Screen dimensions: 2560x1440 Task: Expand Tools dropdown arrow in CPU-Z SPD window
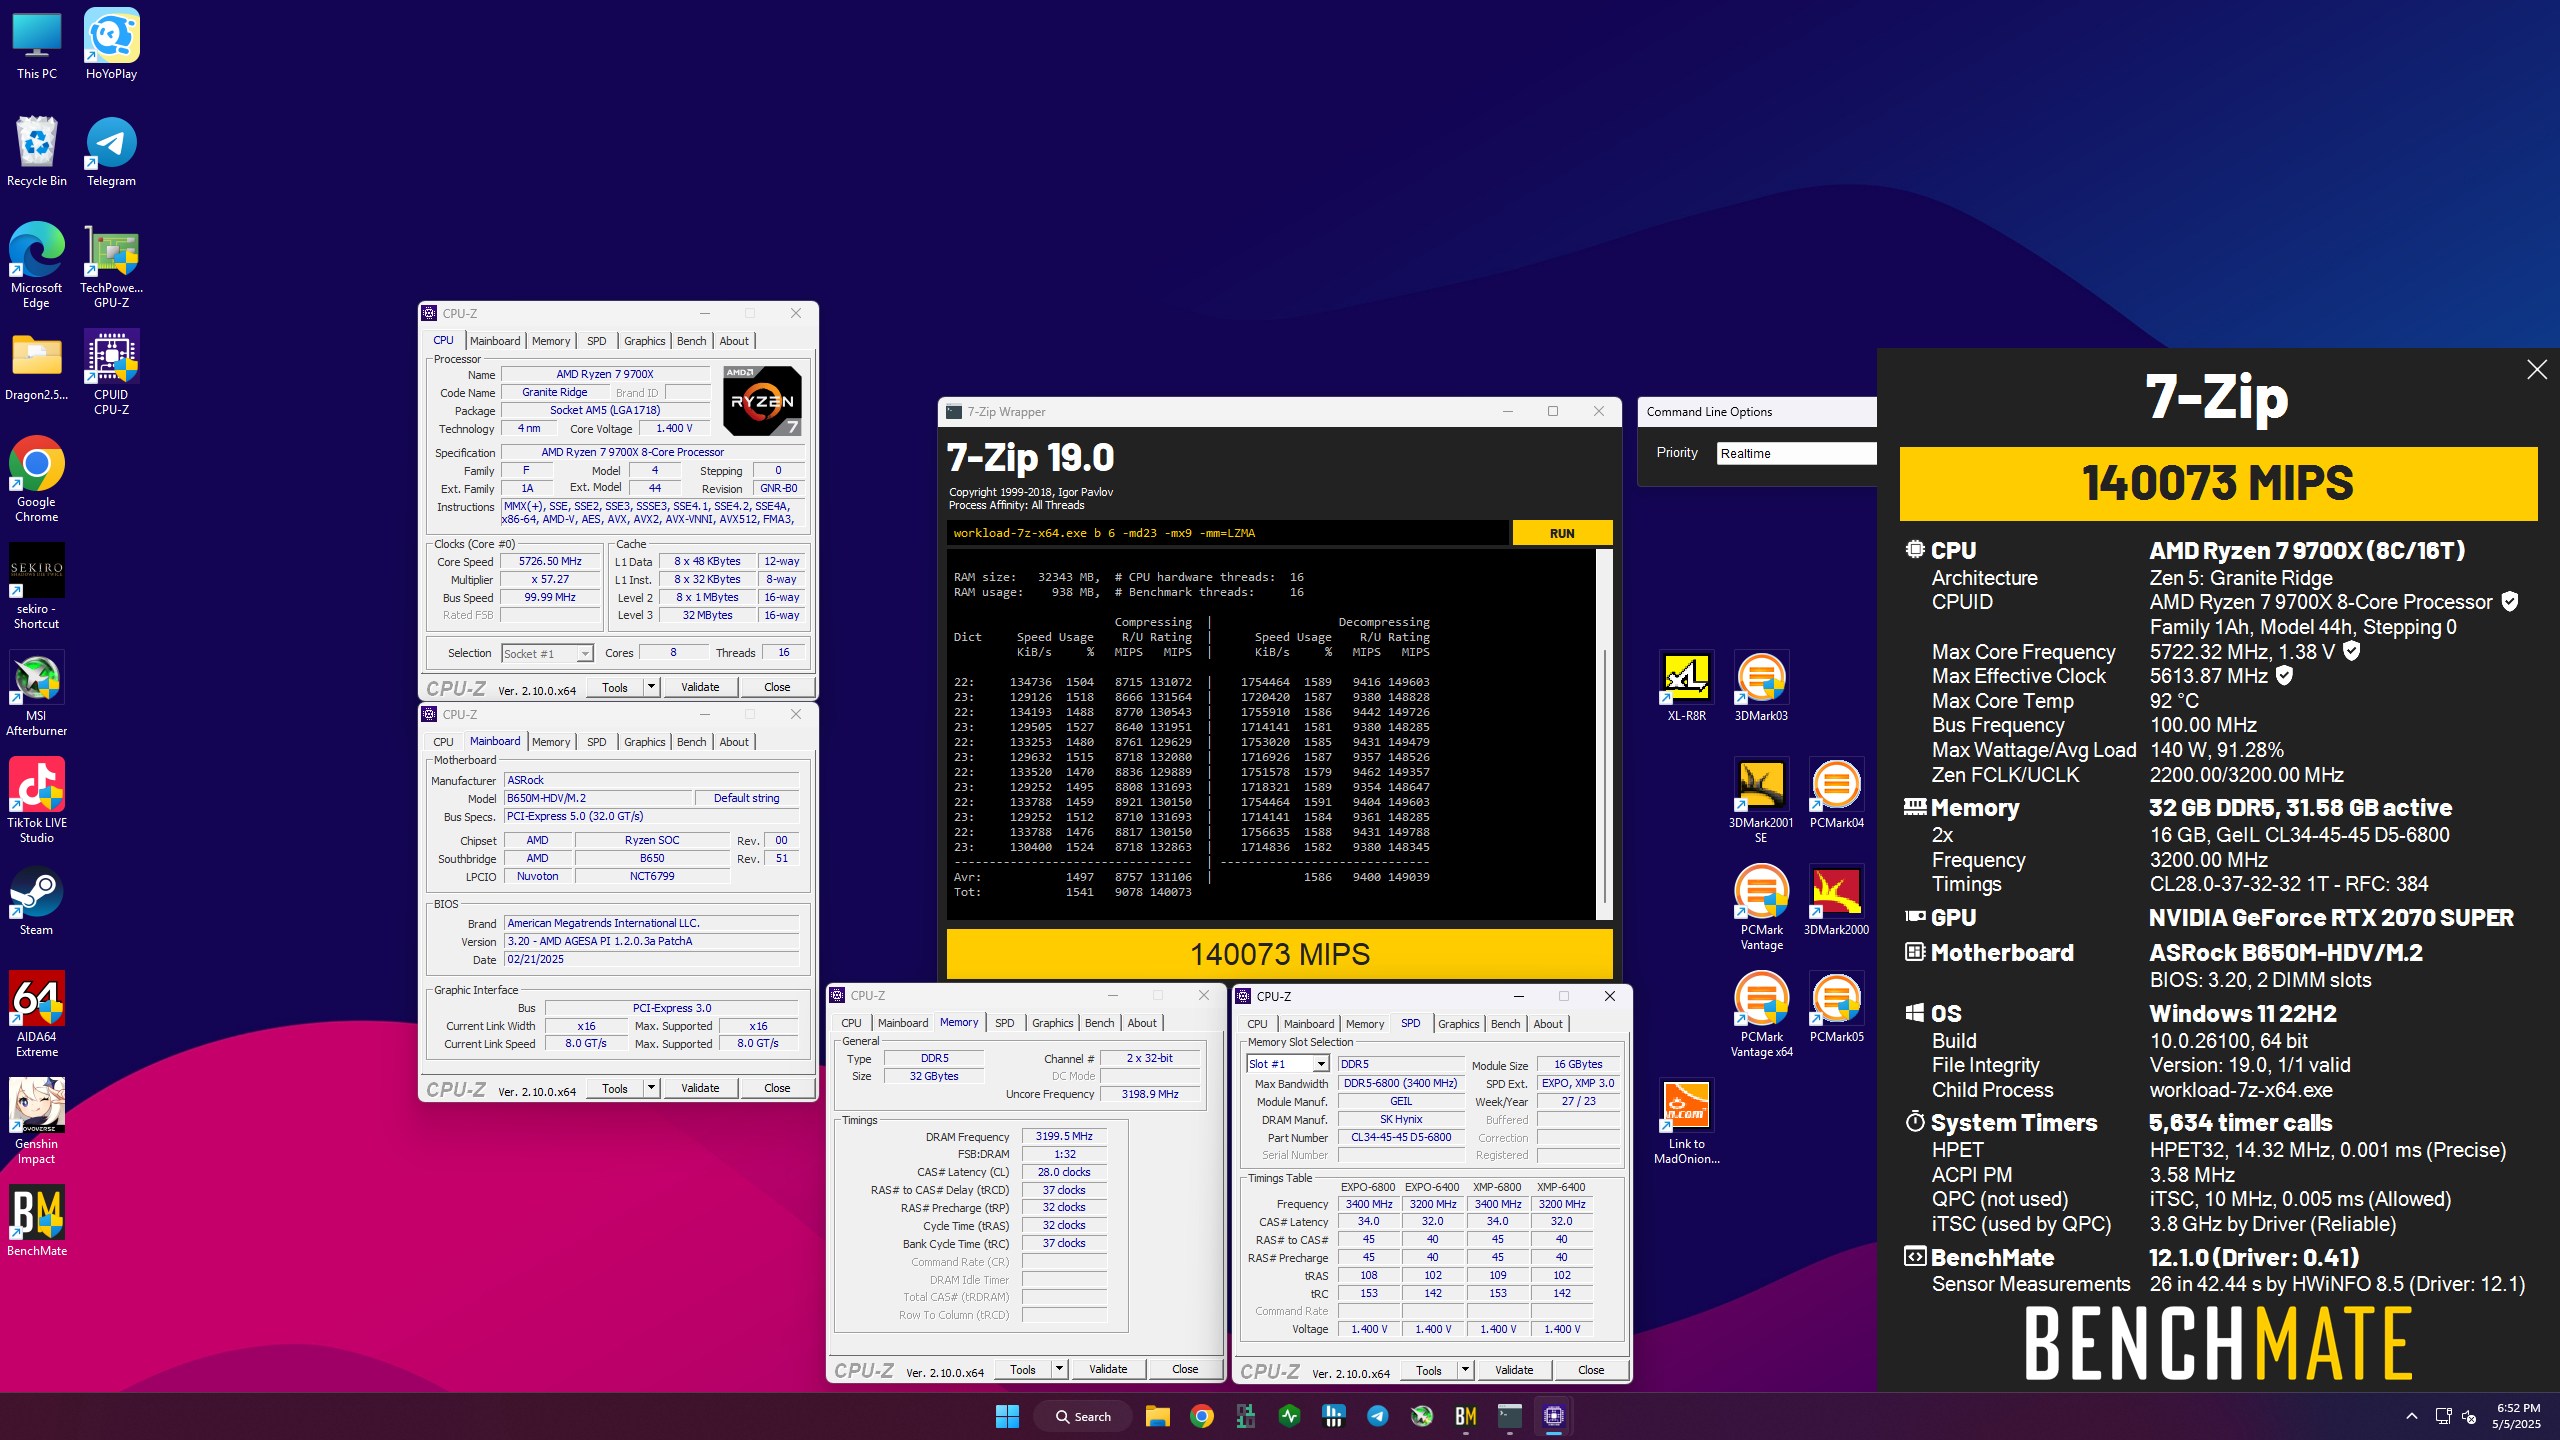coord(1465,1370)
